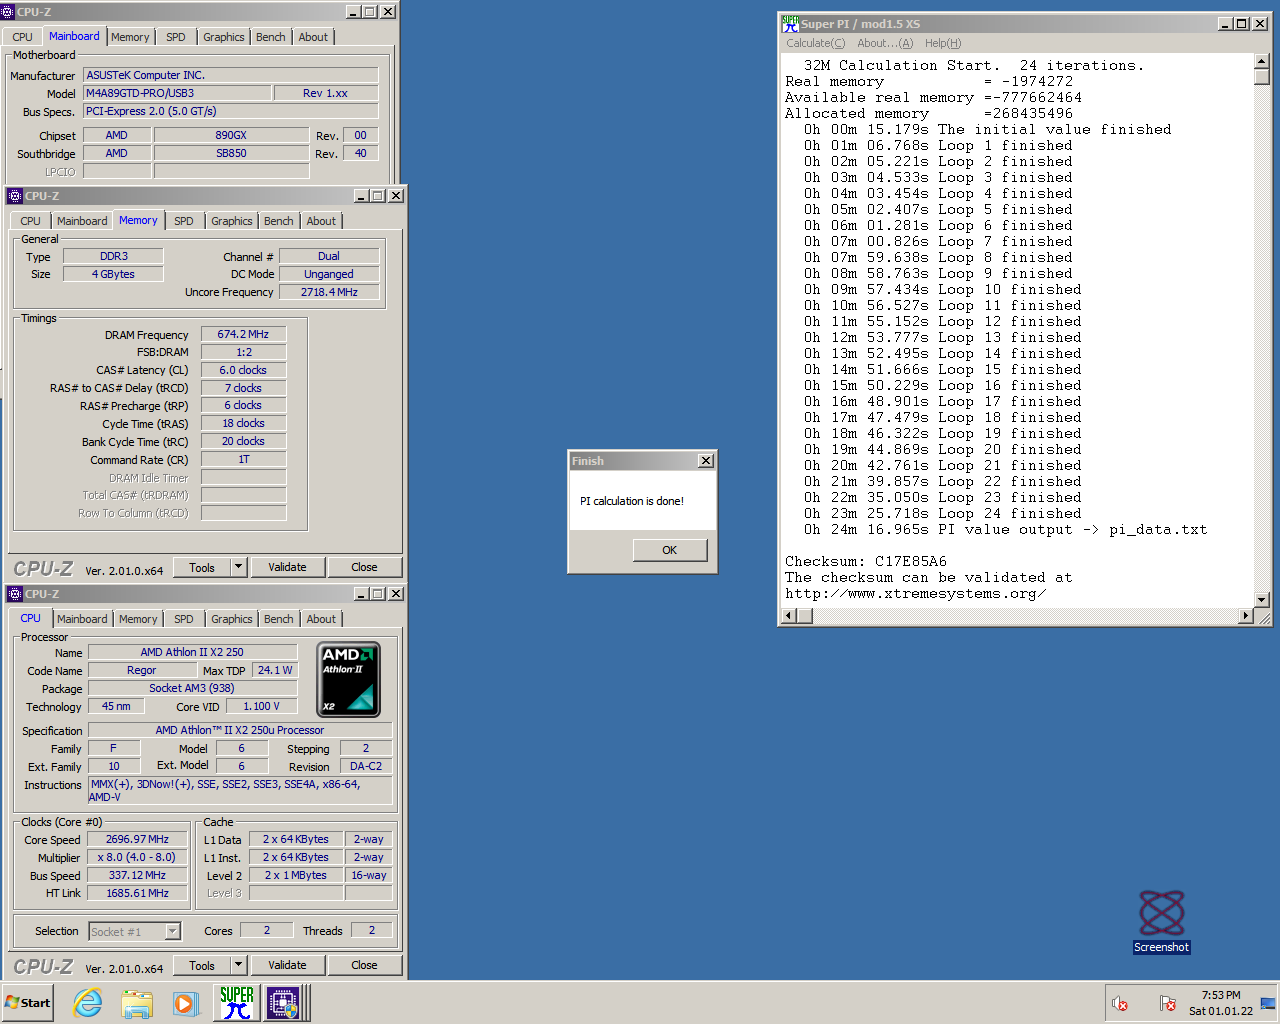
Task: Click the multiplier value x 8.0 (4.0 - 8.0)
Action: (137, 857)
